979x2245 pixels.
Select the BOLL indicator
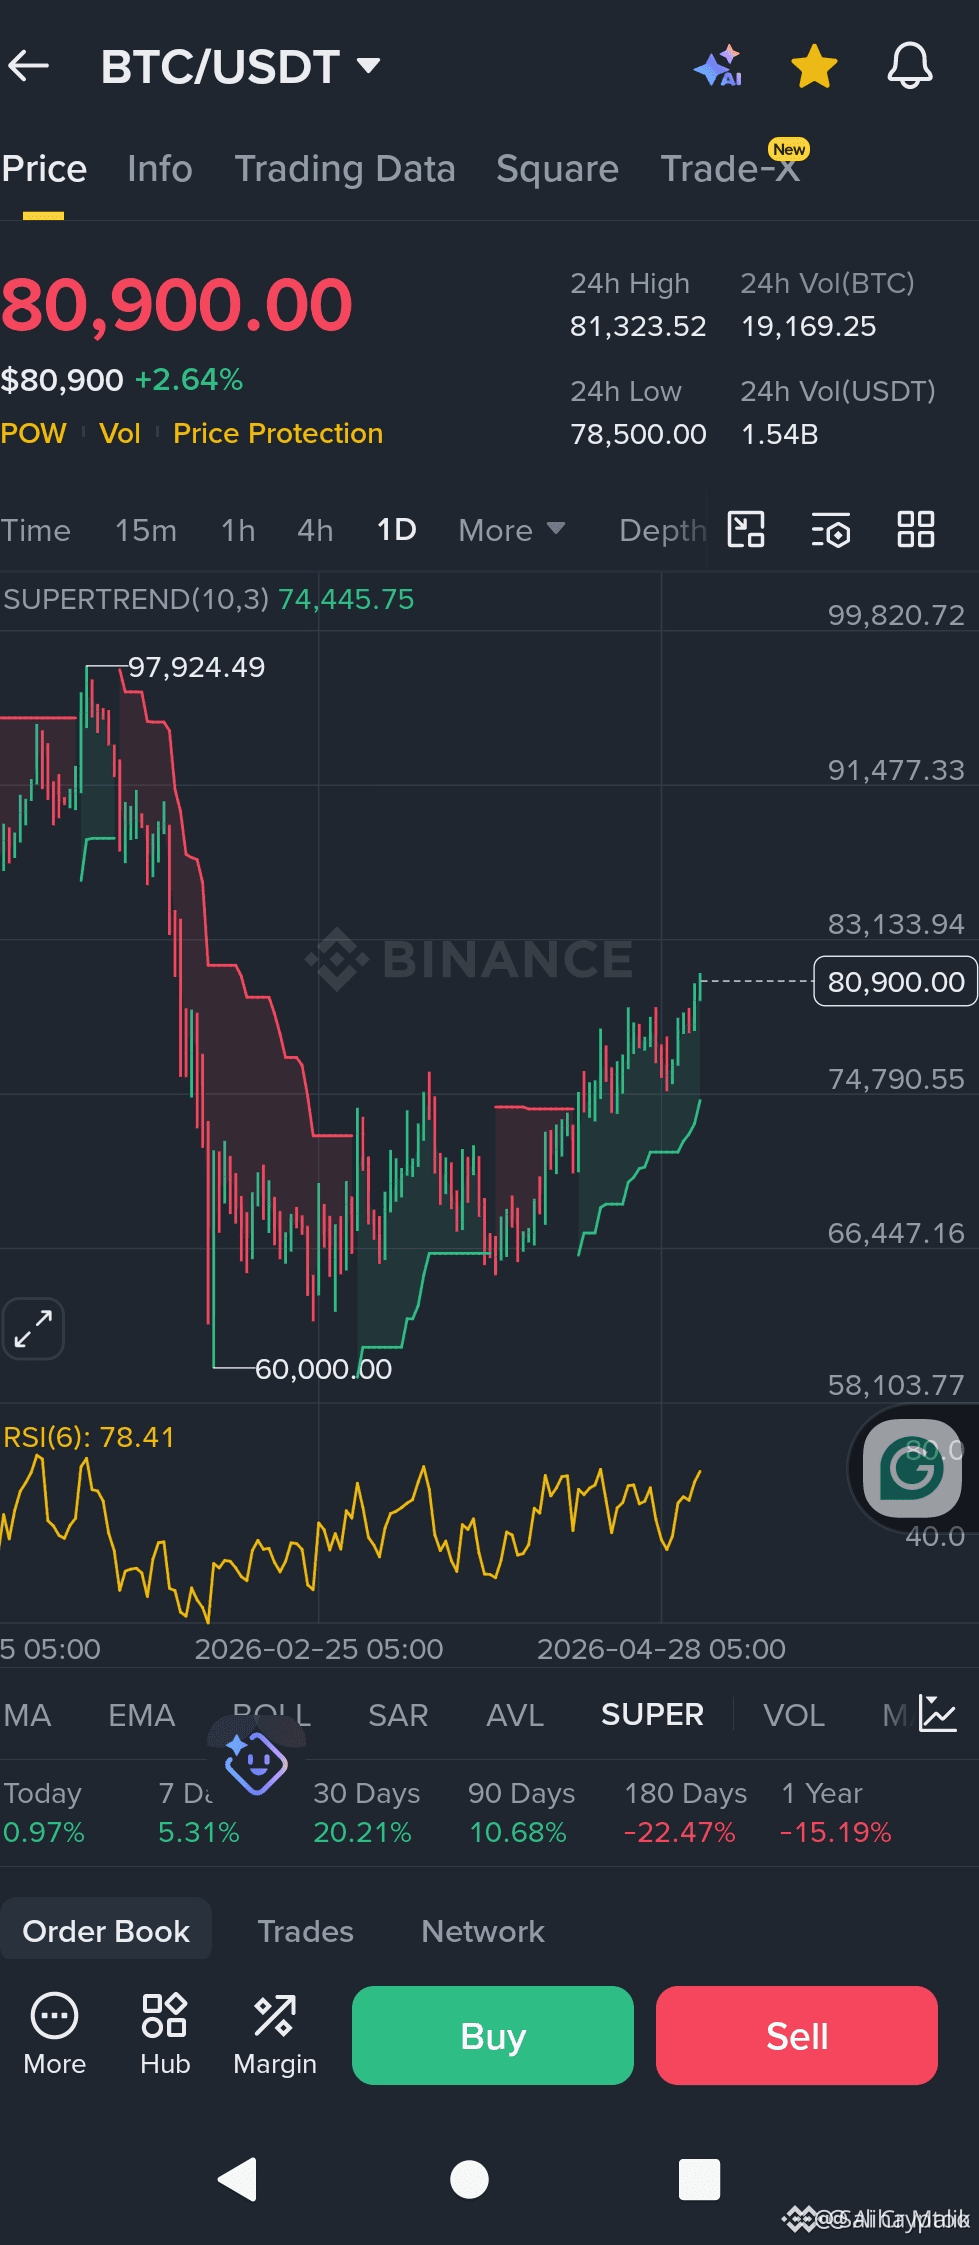click(272, 1715)
